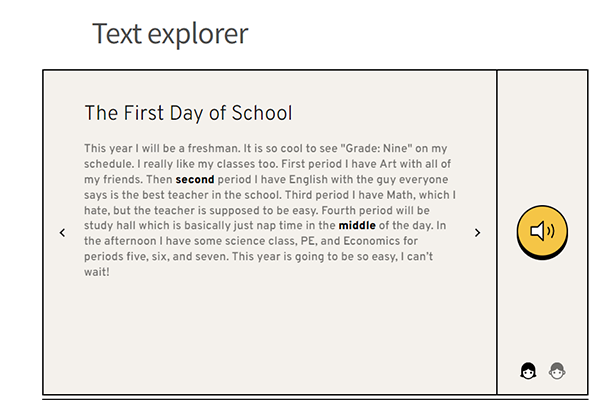Screen dimensions: 600x400
Task: Play the passage audio with speaker button
Action: [541, 232]
